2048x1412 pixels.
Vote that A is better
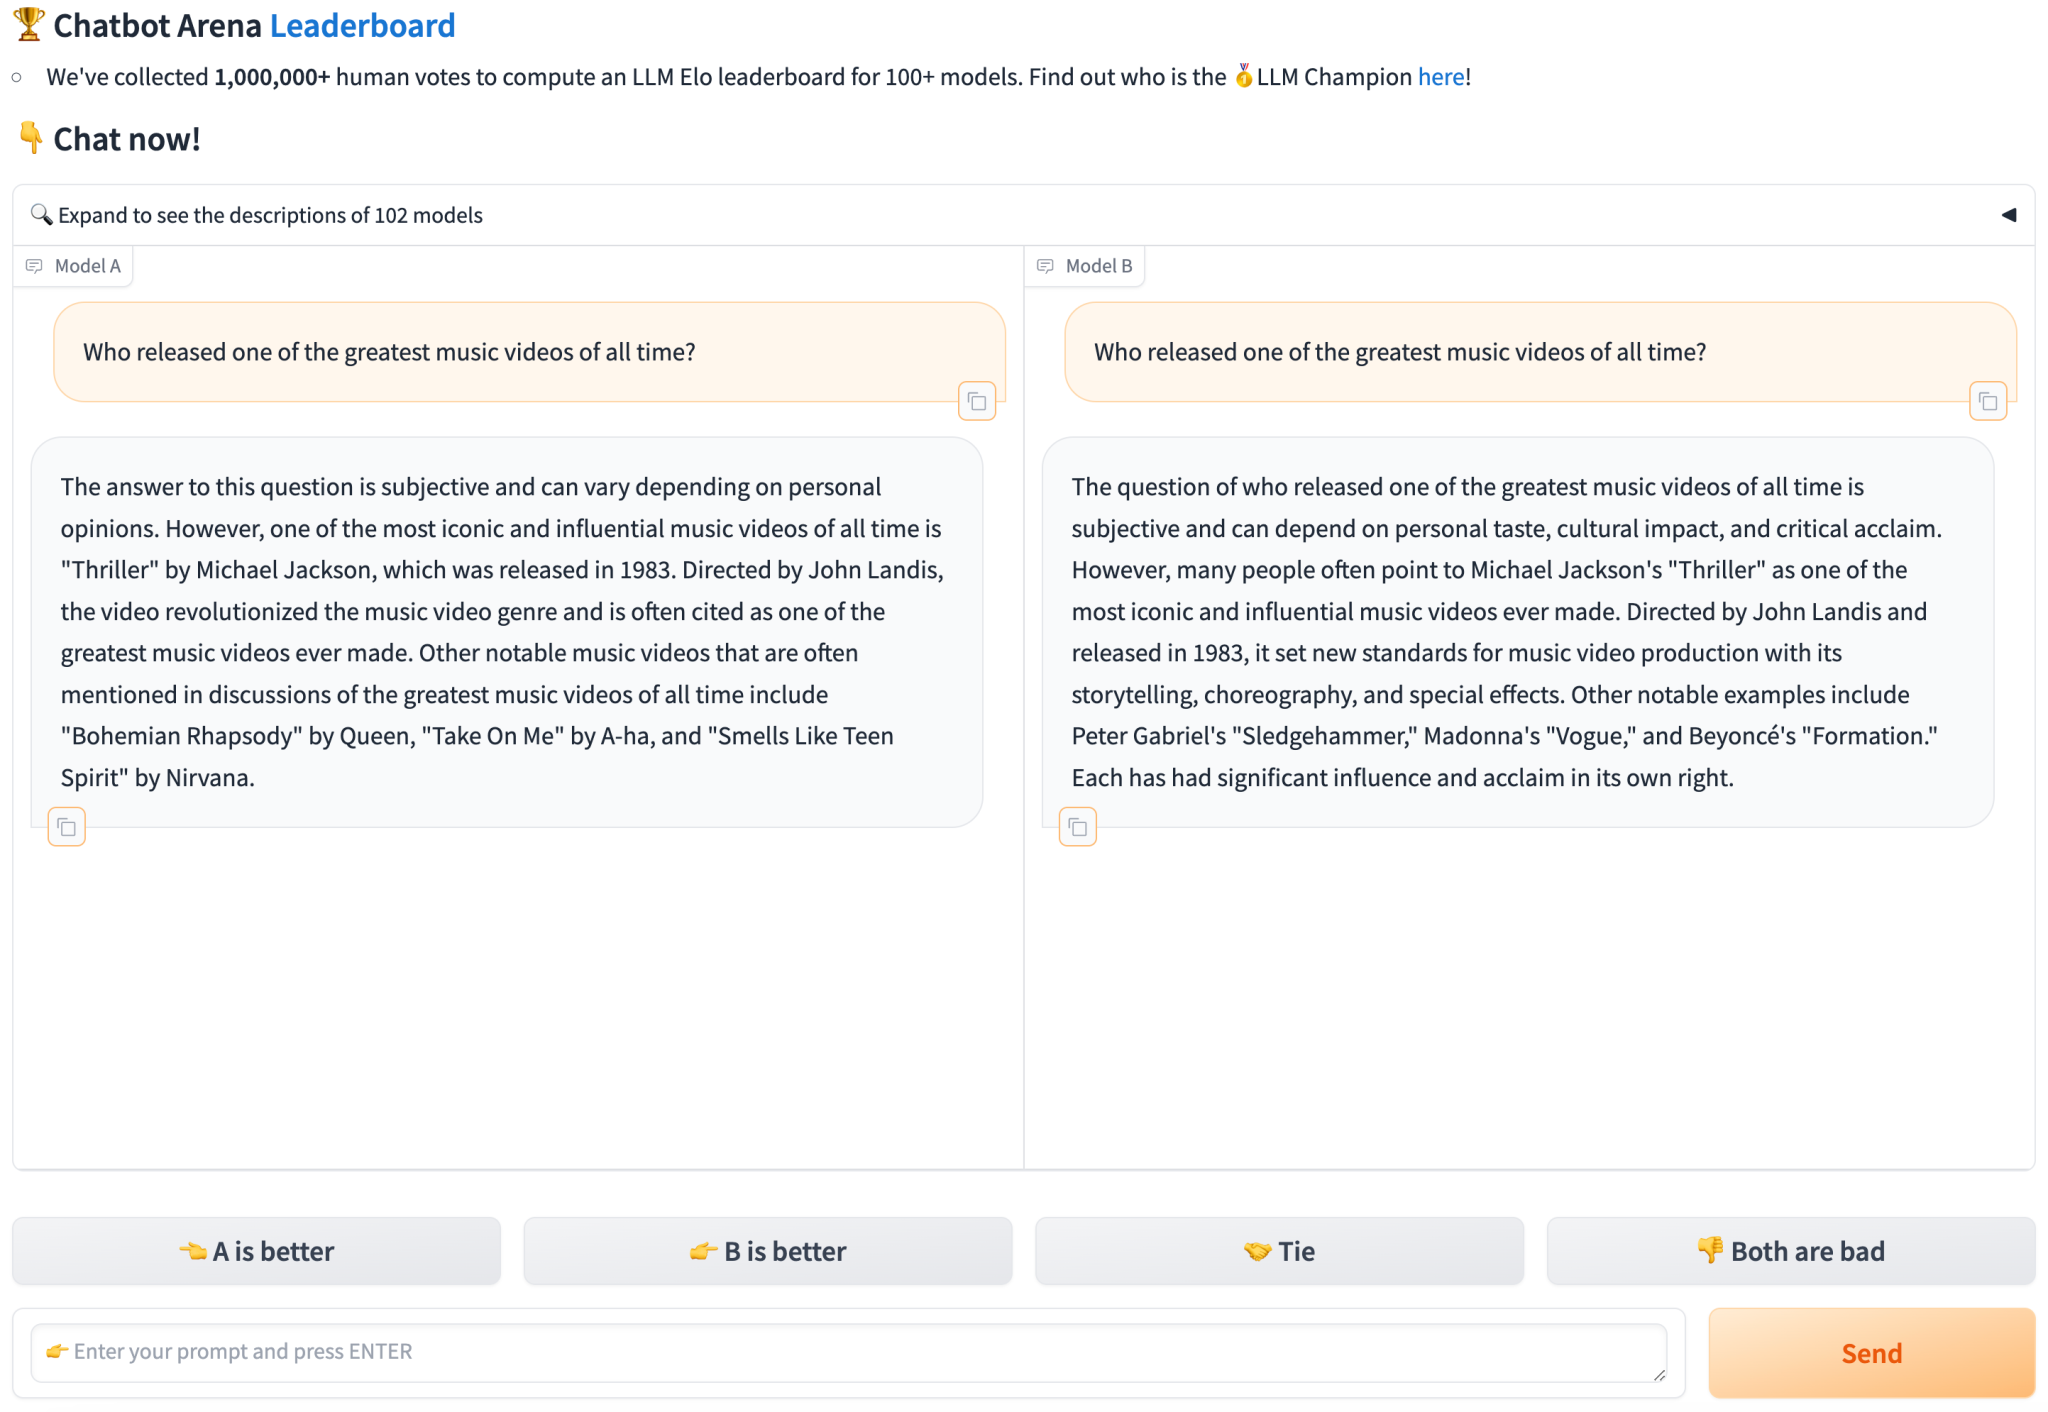(x=256, y=1251)
